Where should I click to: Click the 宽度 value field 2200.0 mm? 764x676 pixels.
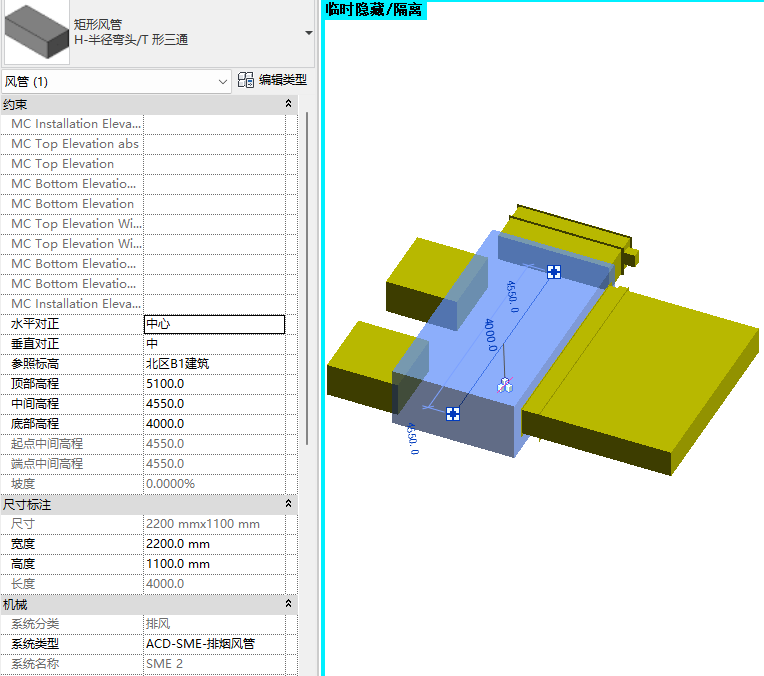tap(214, 544)
